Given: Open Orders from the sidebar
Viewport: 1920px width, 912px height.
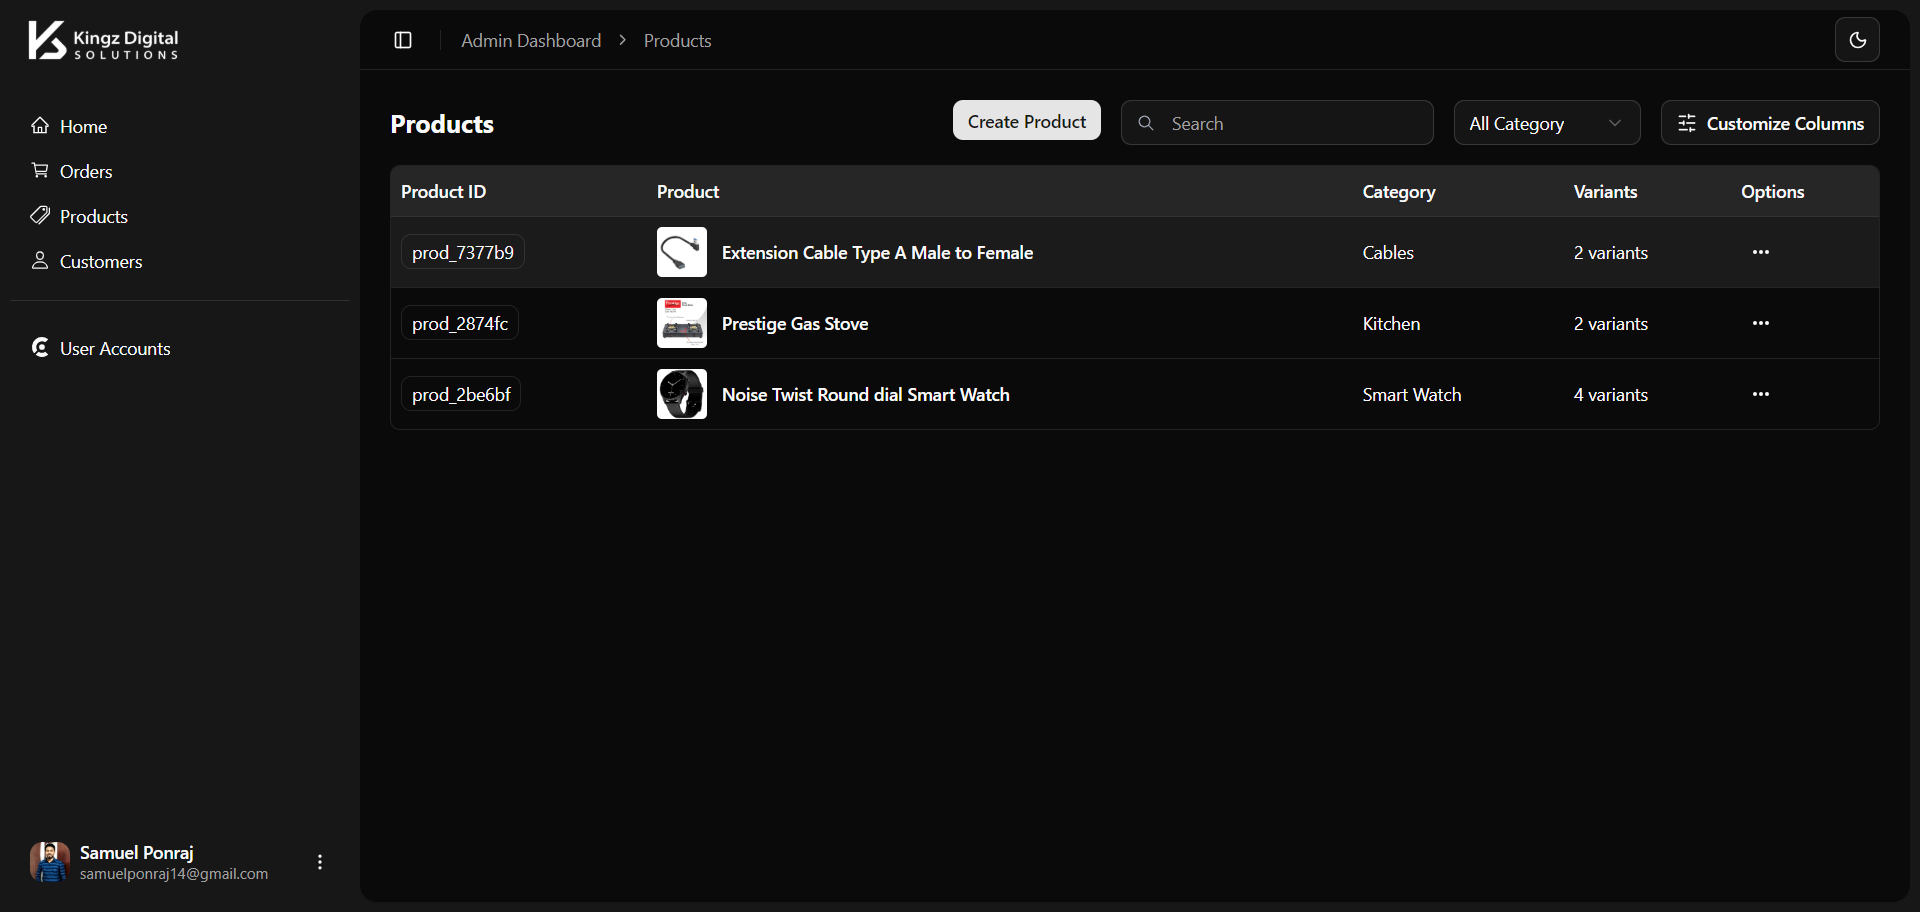Looking at the screenshot, I should click(86, 172).
